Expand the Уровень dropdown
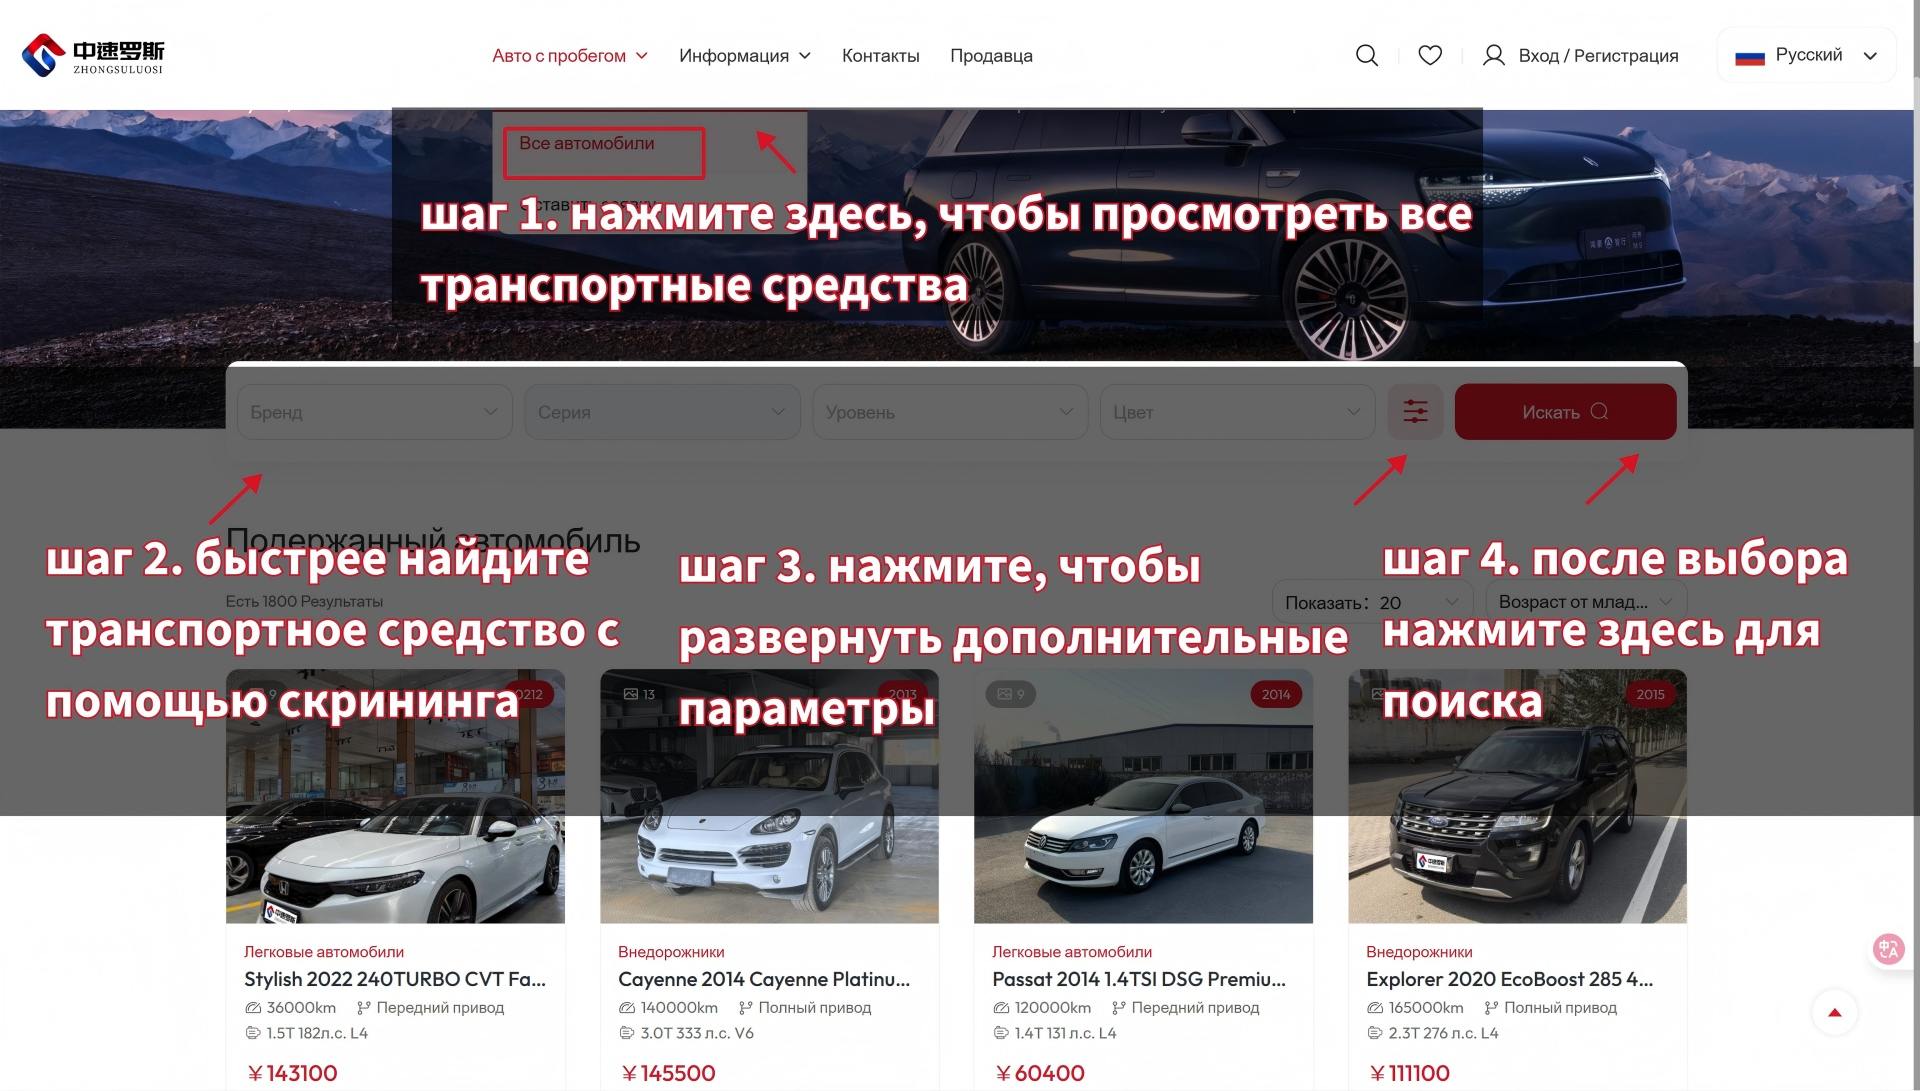The image size is (1920, 1091). point(949,412)
